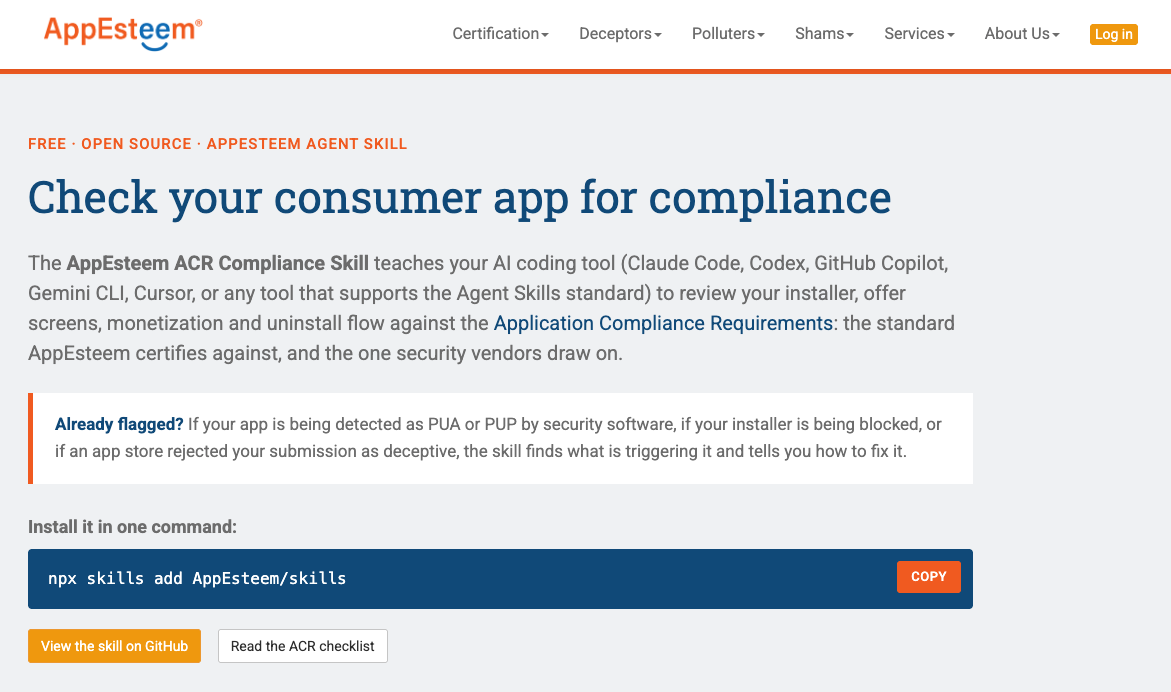Open the Polluters dropdown
Image resolution: width=1171 pixels, height=692 pixels.
point(728,34)
